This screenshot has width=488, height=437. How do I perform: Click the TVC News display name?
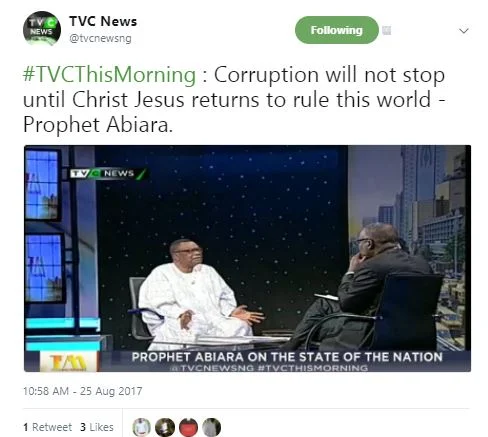click(x=103, y=21)
